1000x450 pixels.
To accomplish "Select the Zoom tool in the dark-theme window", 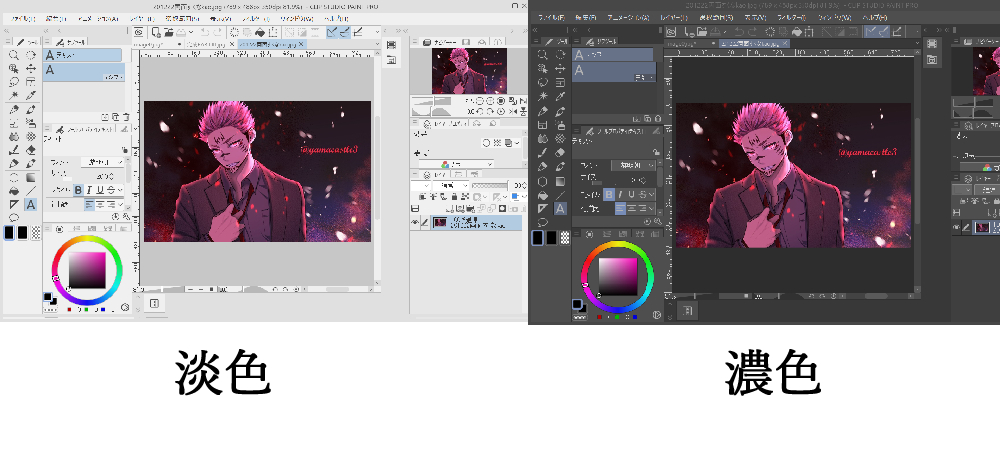I will [x=543, y=55].
